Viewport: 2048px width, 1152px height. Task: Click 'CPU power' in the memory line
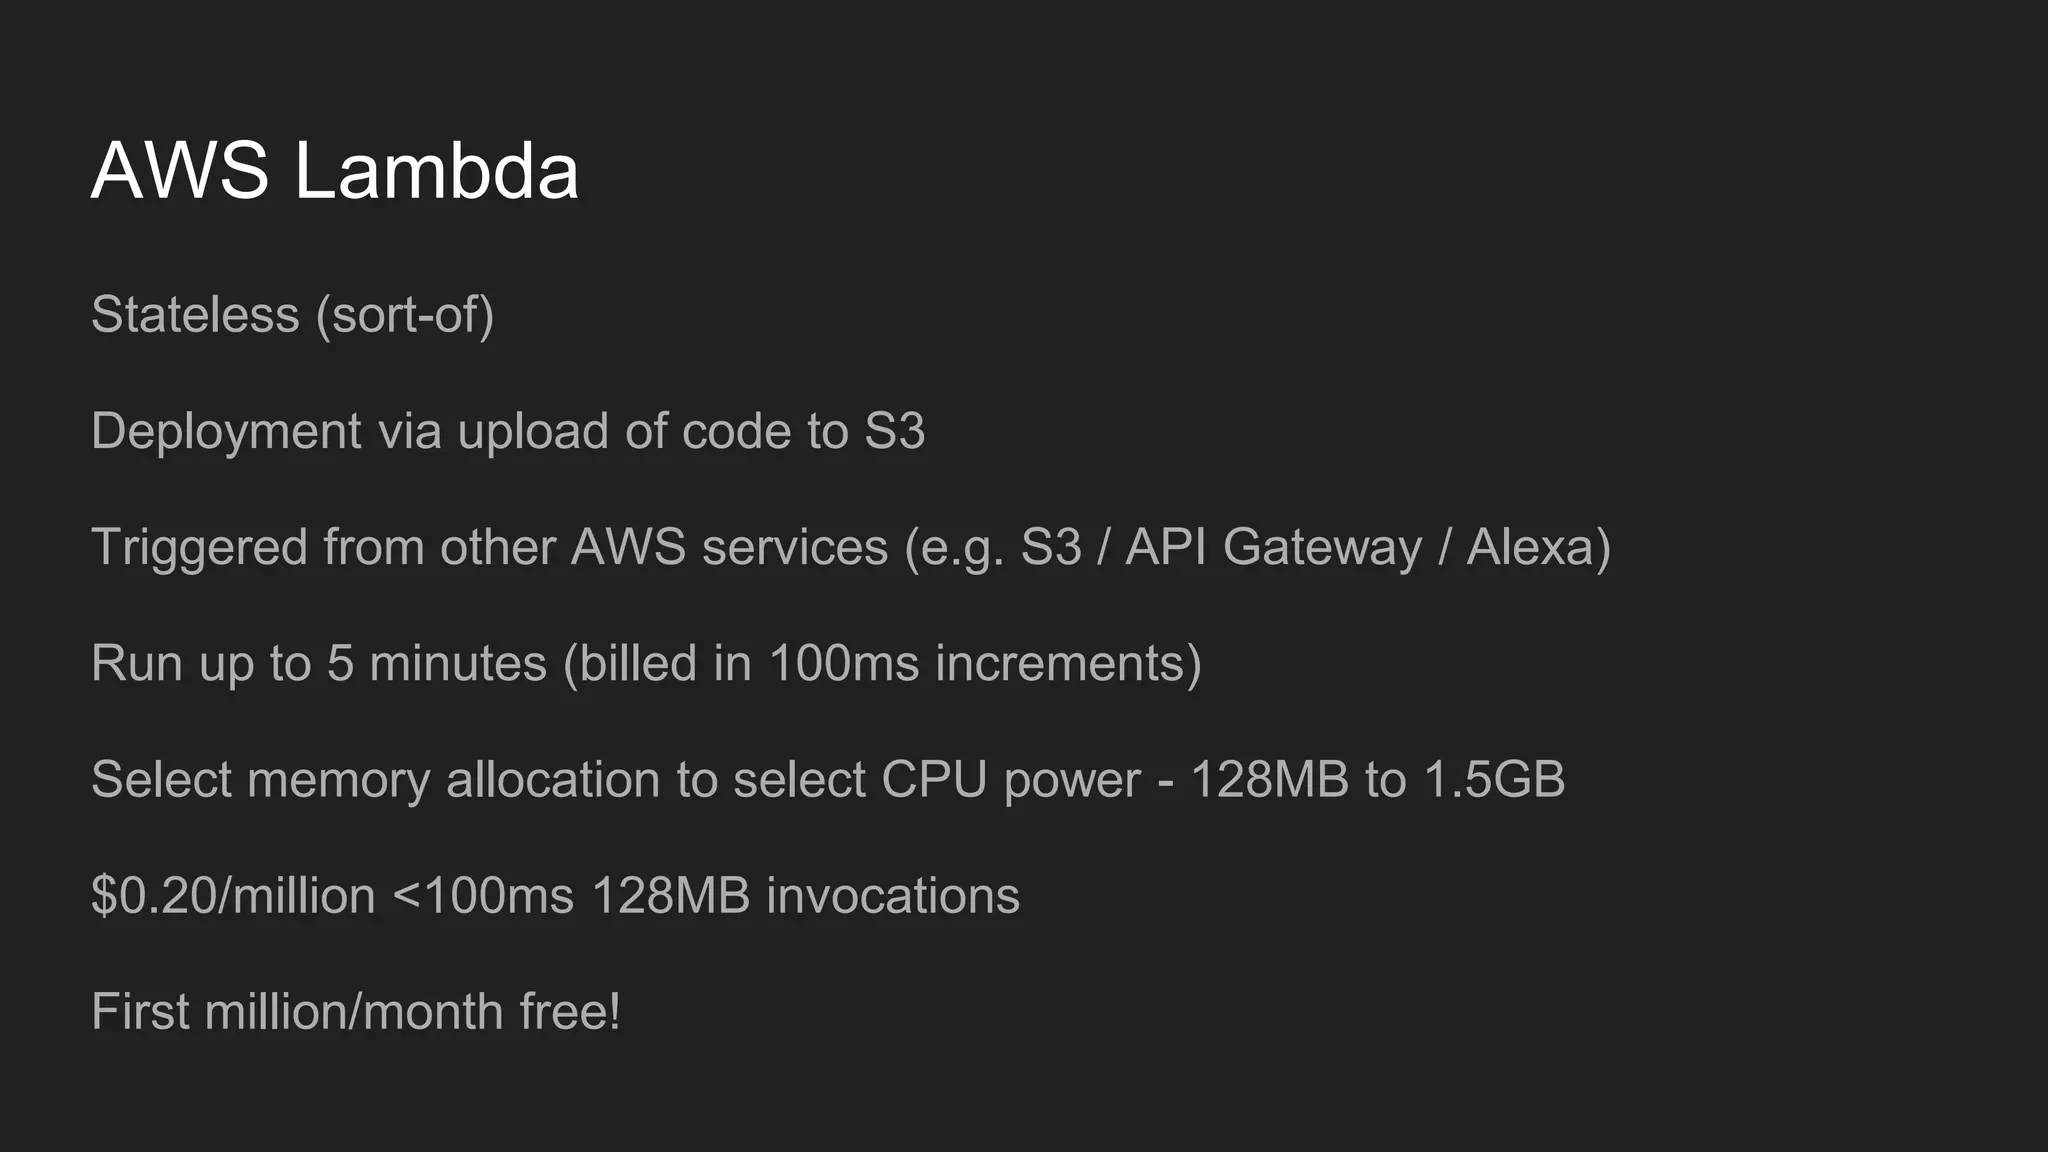[1010, 779]
